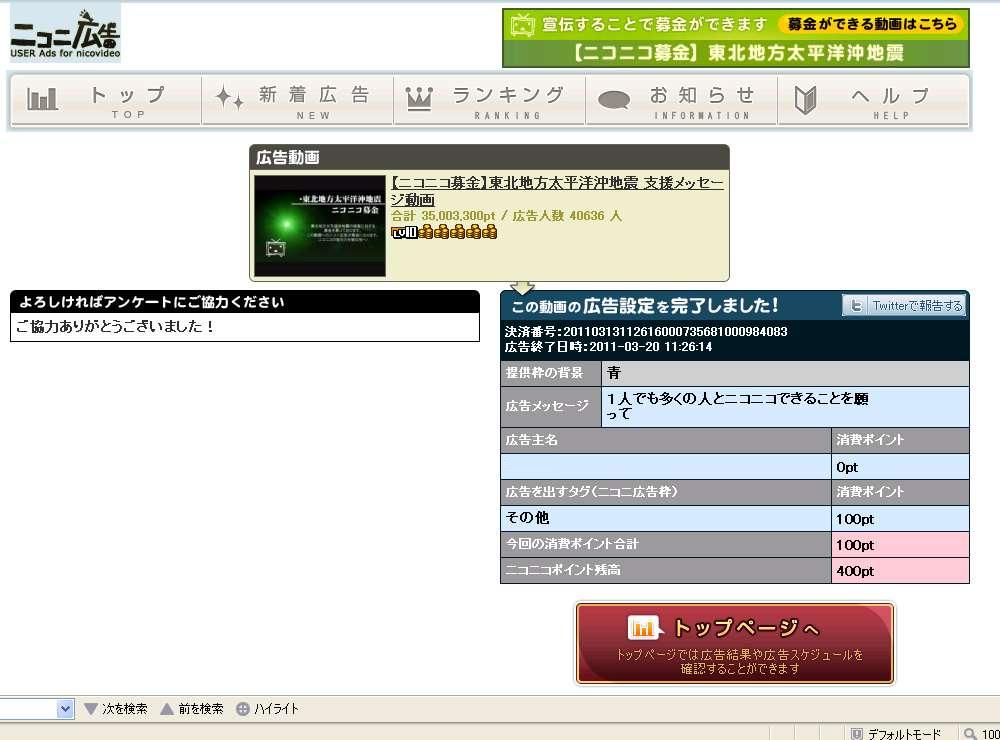Screen dimensions: 1000x740
Task: Click ご協力ありがとうございました message
Action: (115, 326)
